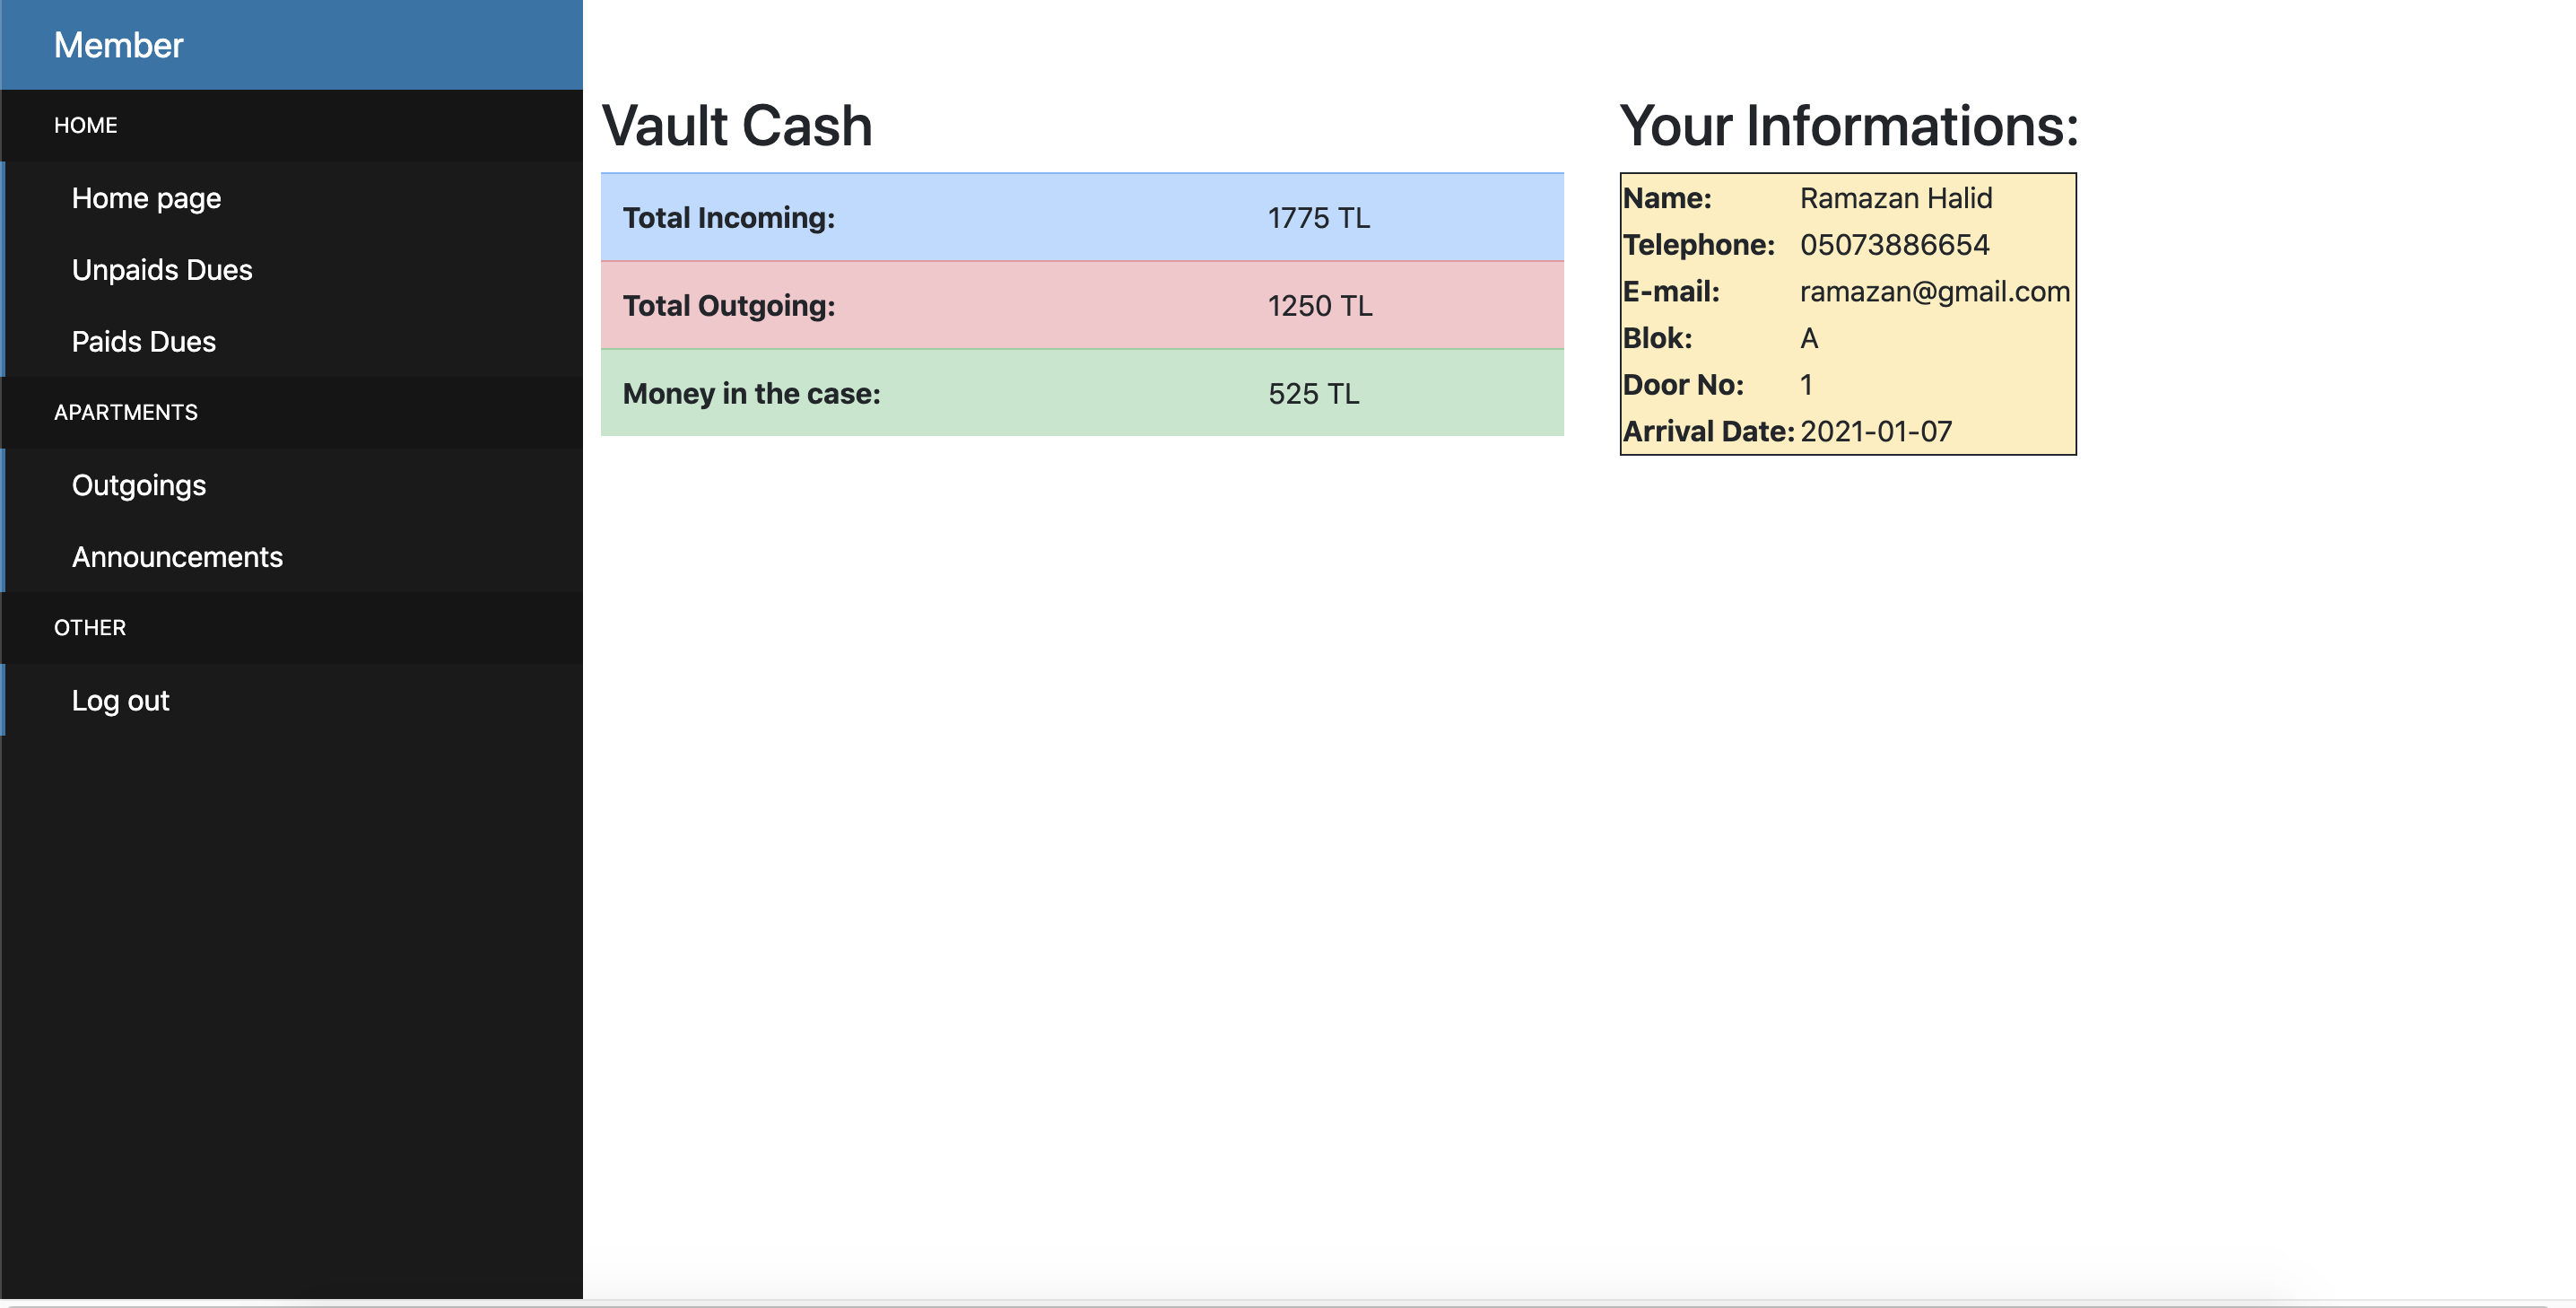Click the telephone number 05073886654
The image size is (2576, 1308).
coord(1894,244)
